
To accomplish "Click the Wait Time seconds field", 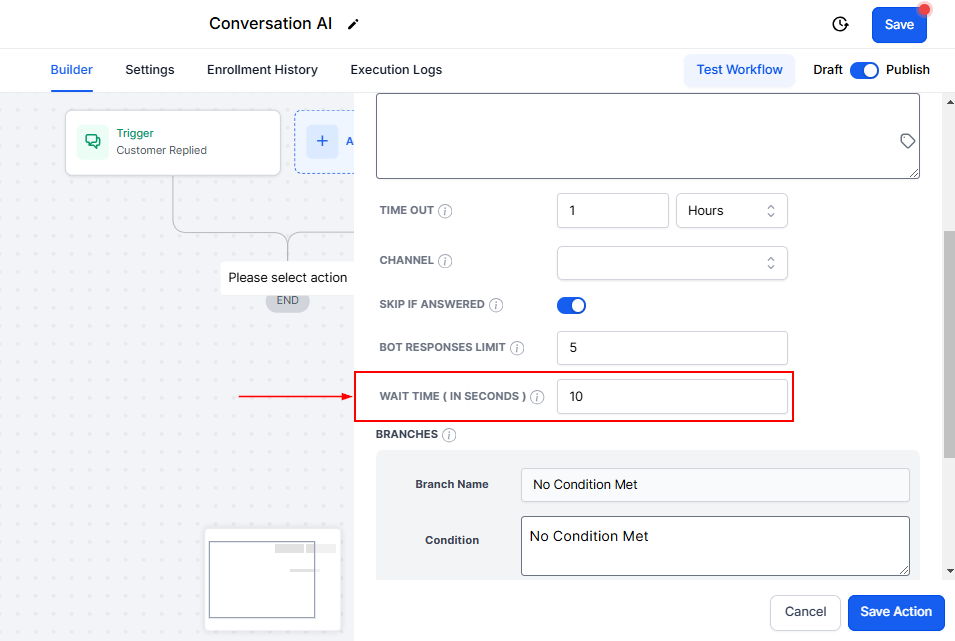I will pyautogui.click(x=672, y=397).
